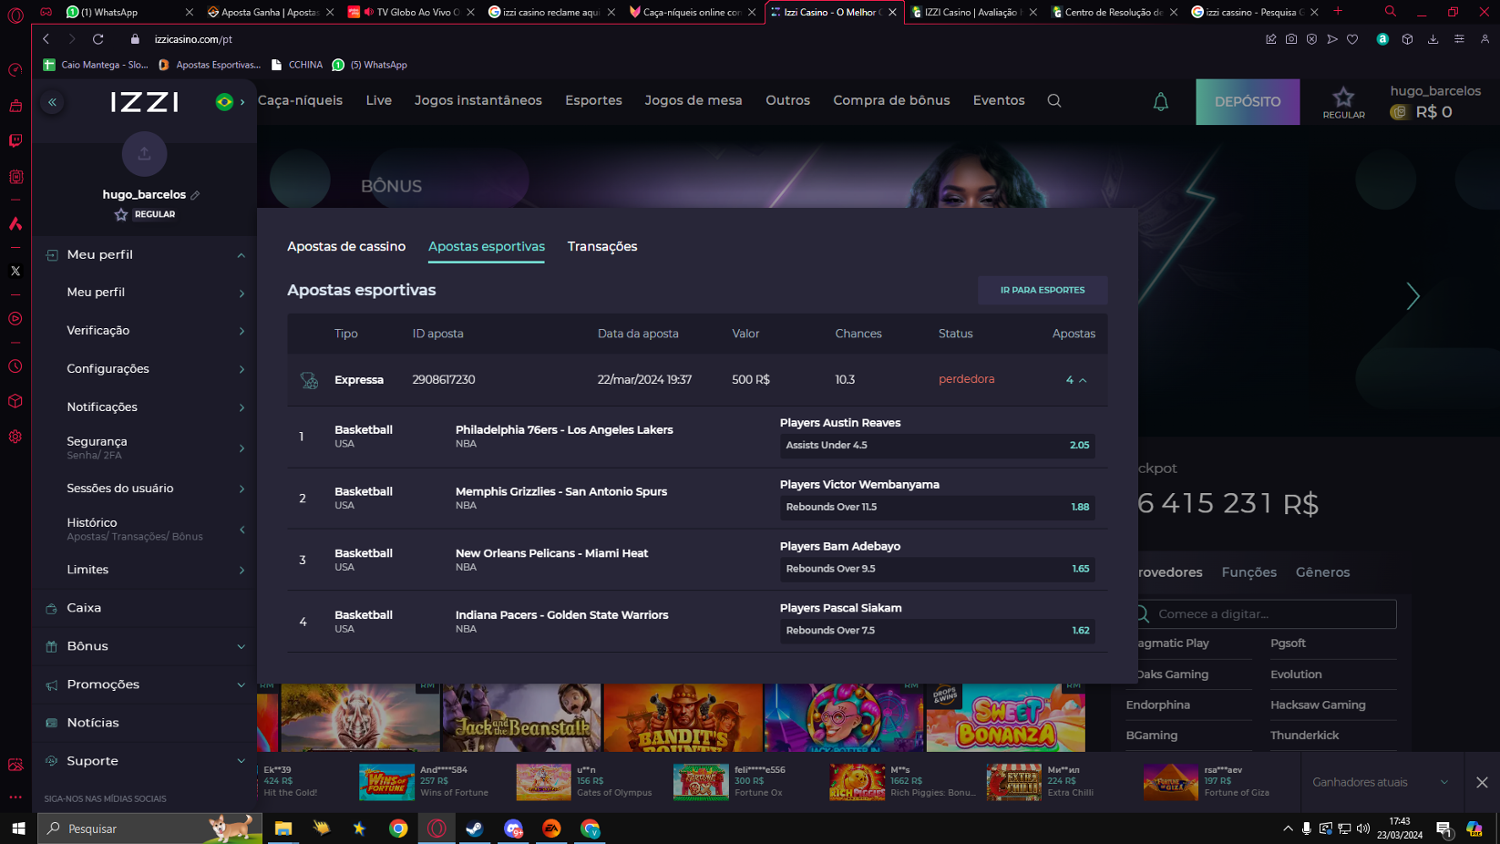The height and width of the screenshot is (844, 1500).
Task: Open Twitch icon in Opera sidebar
Action: pyautogui.click(x=15, y=141)
